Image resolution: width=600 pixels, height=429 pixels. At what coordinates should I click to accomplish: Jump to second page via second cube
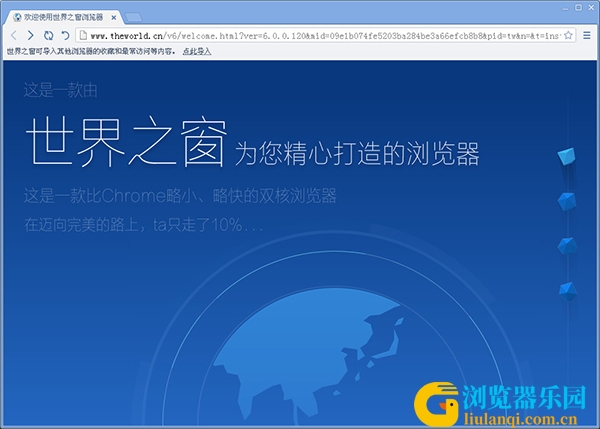[567, 201]
